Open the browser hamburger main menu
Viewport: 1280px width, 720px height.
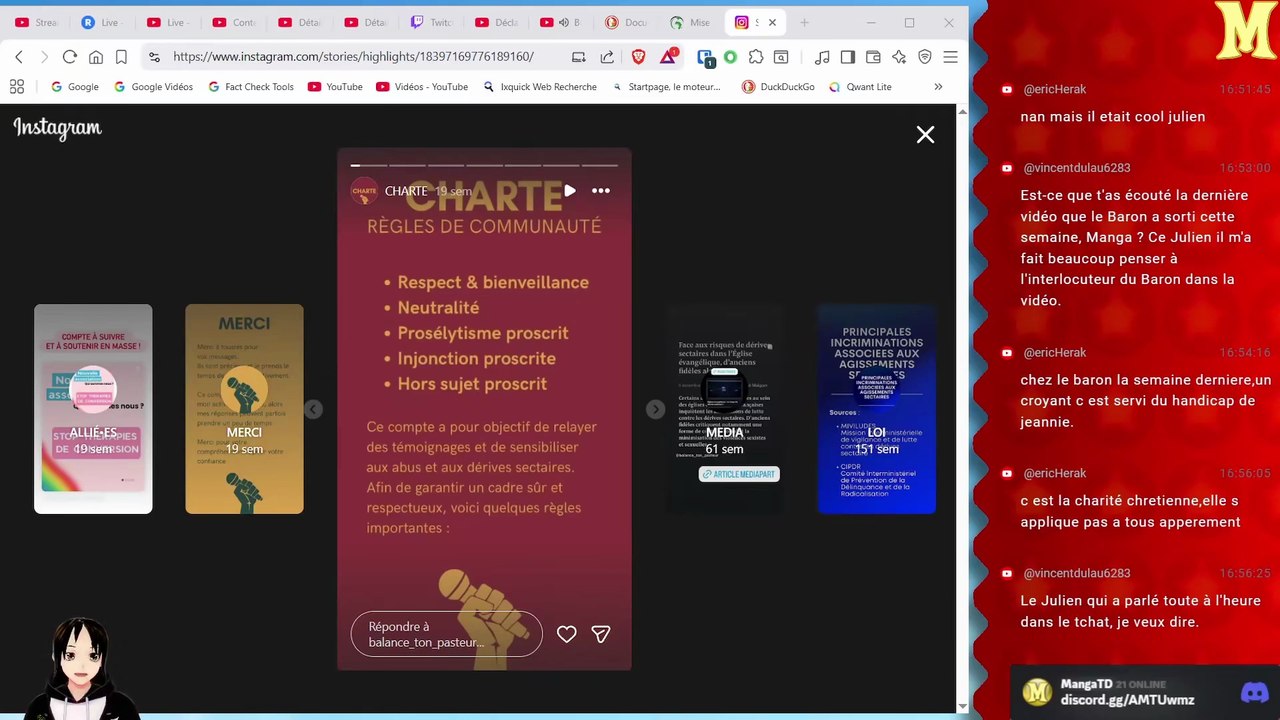(x=950, y=57)
